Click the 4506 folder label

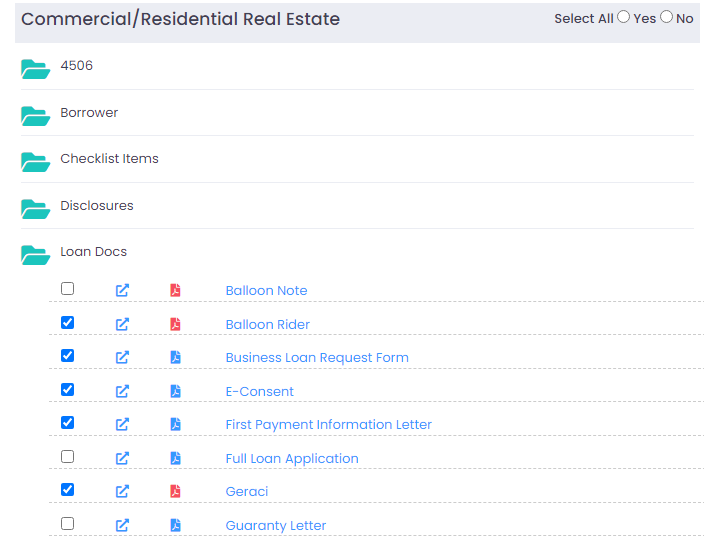77,66
